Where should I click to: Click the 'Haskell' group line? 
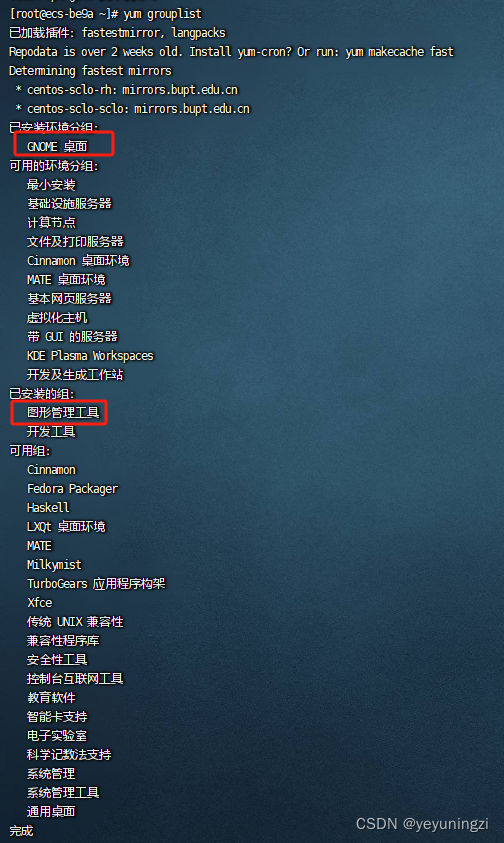(x=48, y=508)
